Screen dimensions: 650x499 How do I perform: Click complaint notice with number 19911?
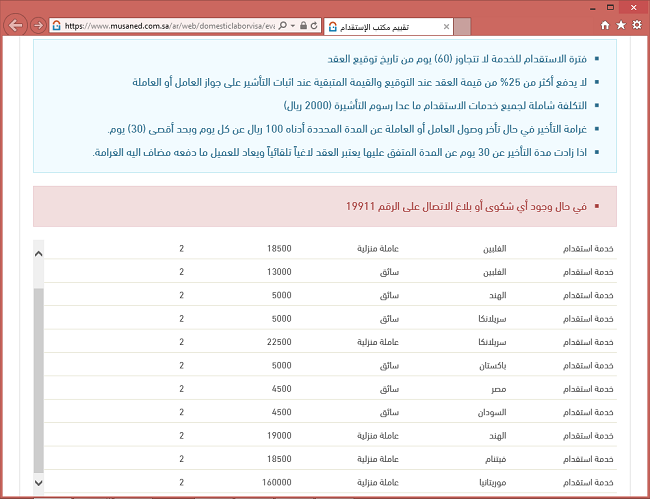click(x=466, y=206)
